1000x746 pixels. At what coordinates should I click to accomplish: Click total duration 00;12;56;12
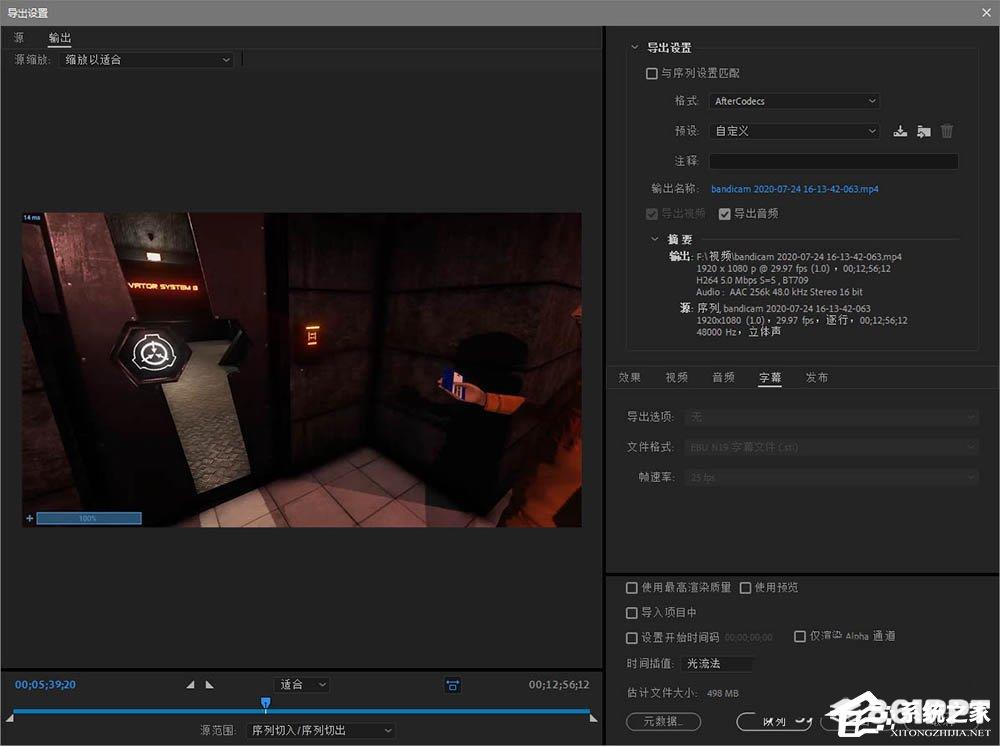click(559, 685)
